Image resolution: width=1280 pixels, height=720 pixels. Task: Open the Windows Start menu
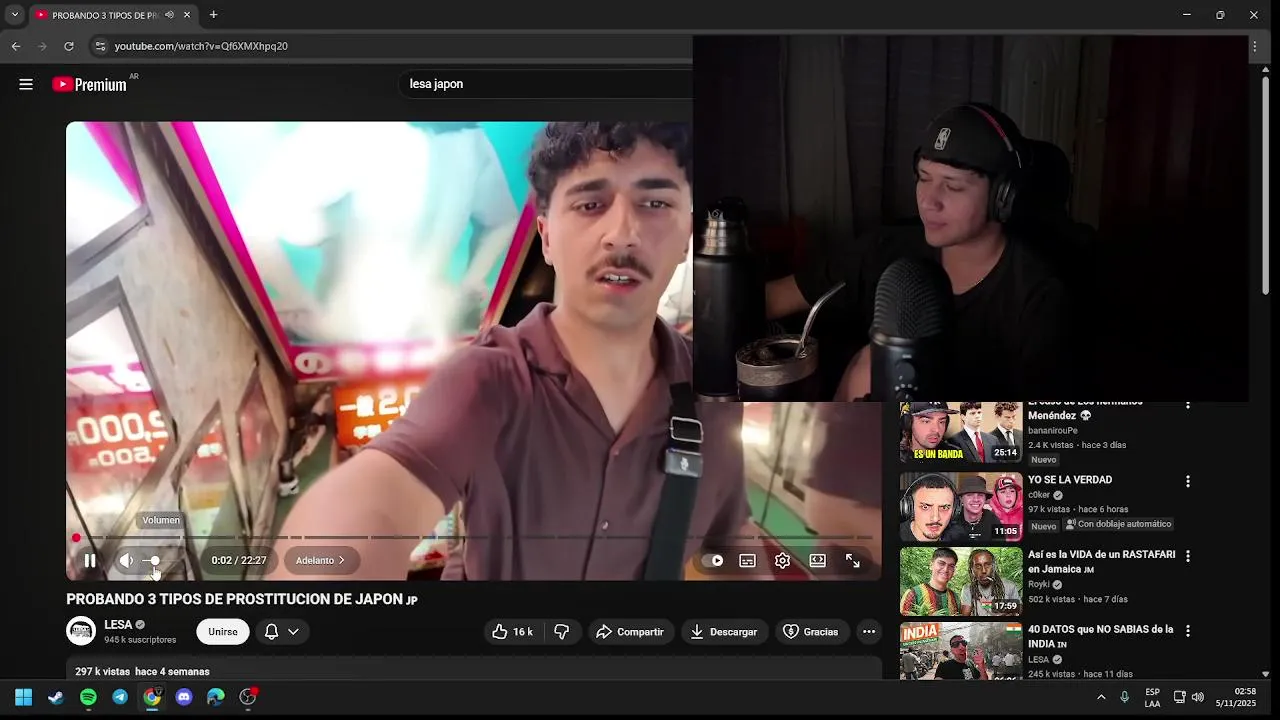point(24,697)
